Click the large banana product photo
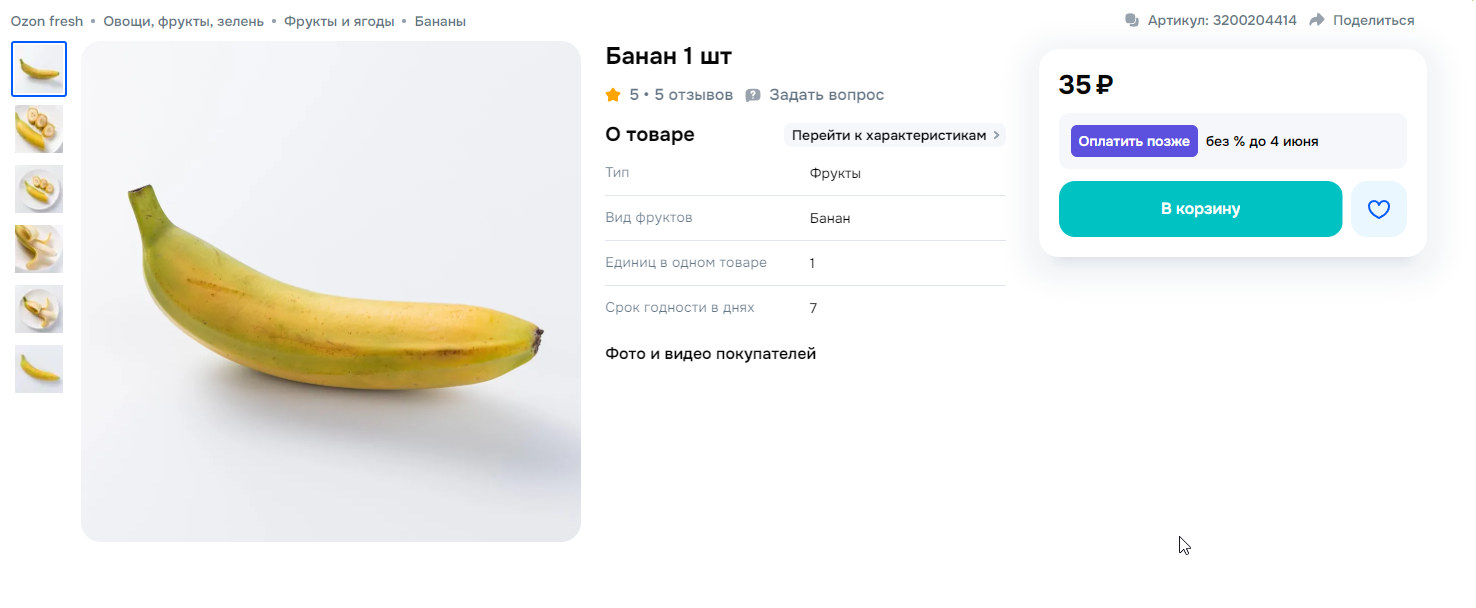Viewport: 1476px width, 608px height. pyautogui.click(x=331, y=291)
